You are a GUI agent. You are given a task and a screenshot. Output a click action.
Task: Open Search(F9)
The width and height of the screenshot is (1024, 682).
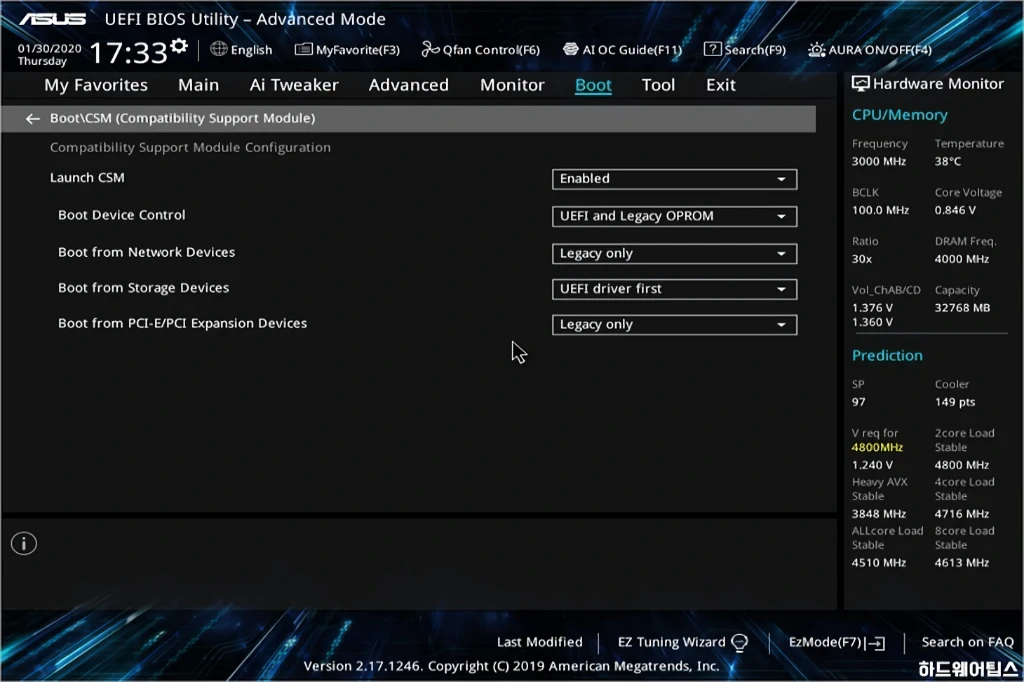click(745, 50)
